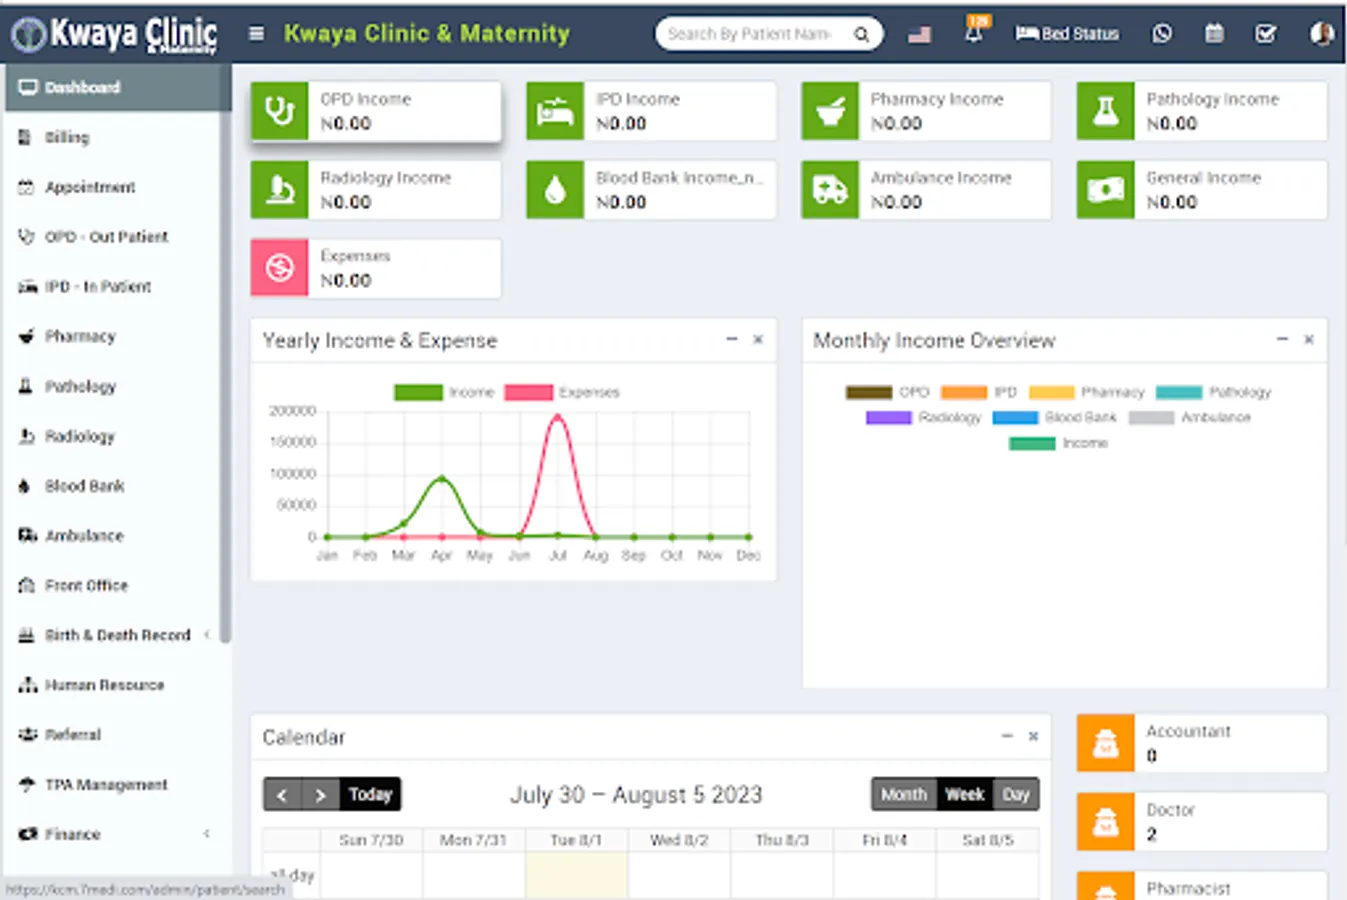Image resolution: width=1347 pixels, height=900 pixels.
Task: Click the Blood Bank color swatch legend
Action: click(x=1015, y=418)
